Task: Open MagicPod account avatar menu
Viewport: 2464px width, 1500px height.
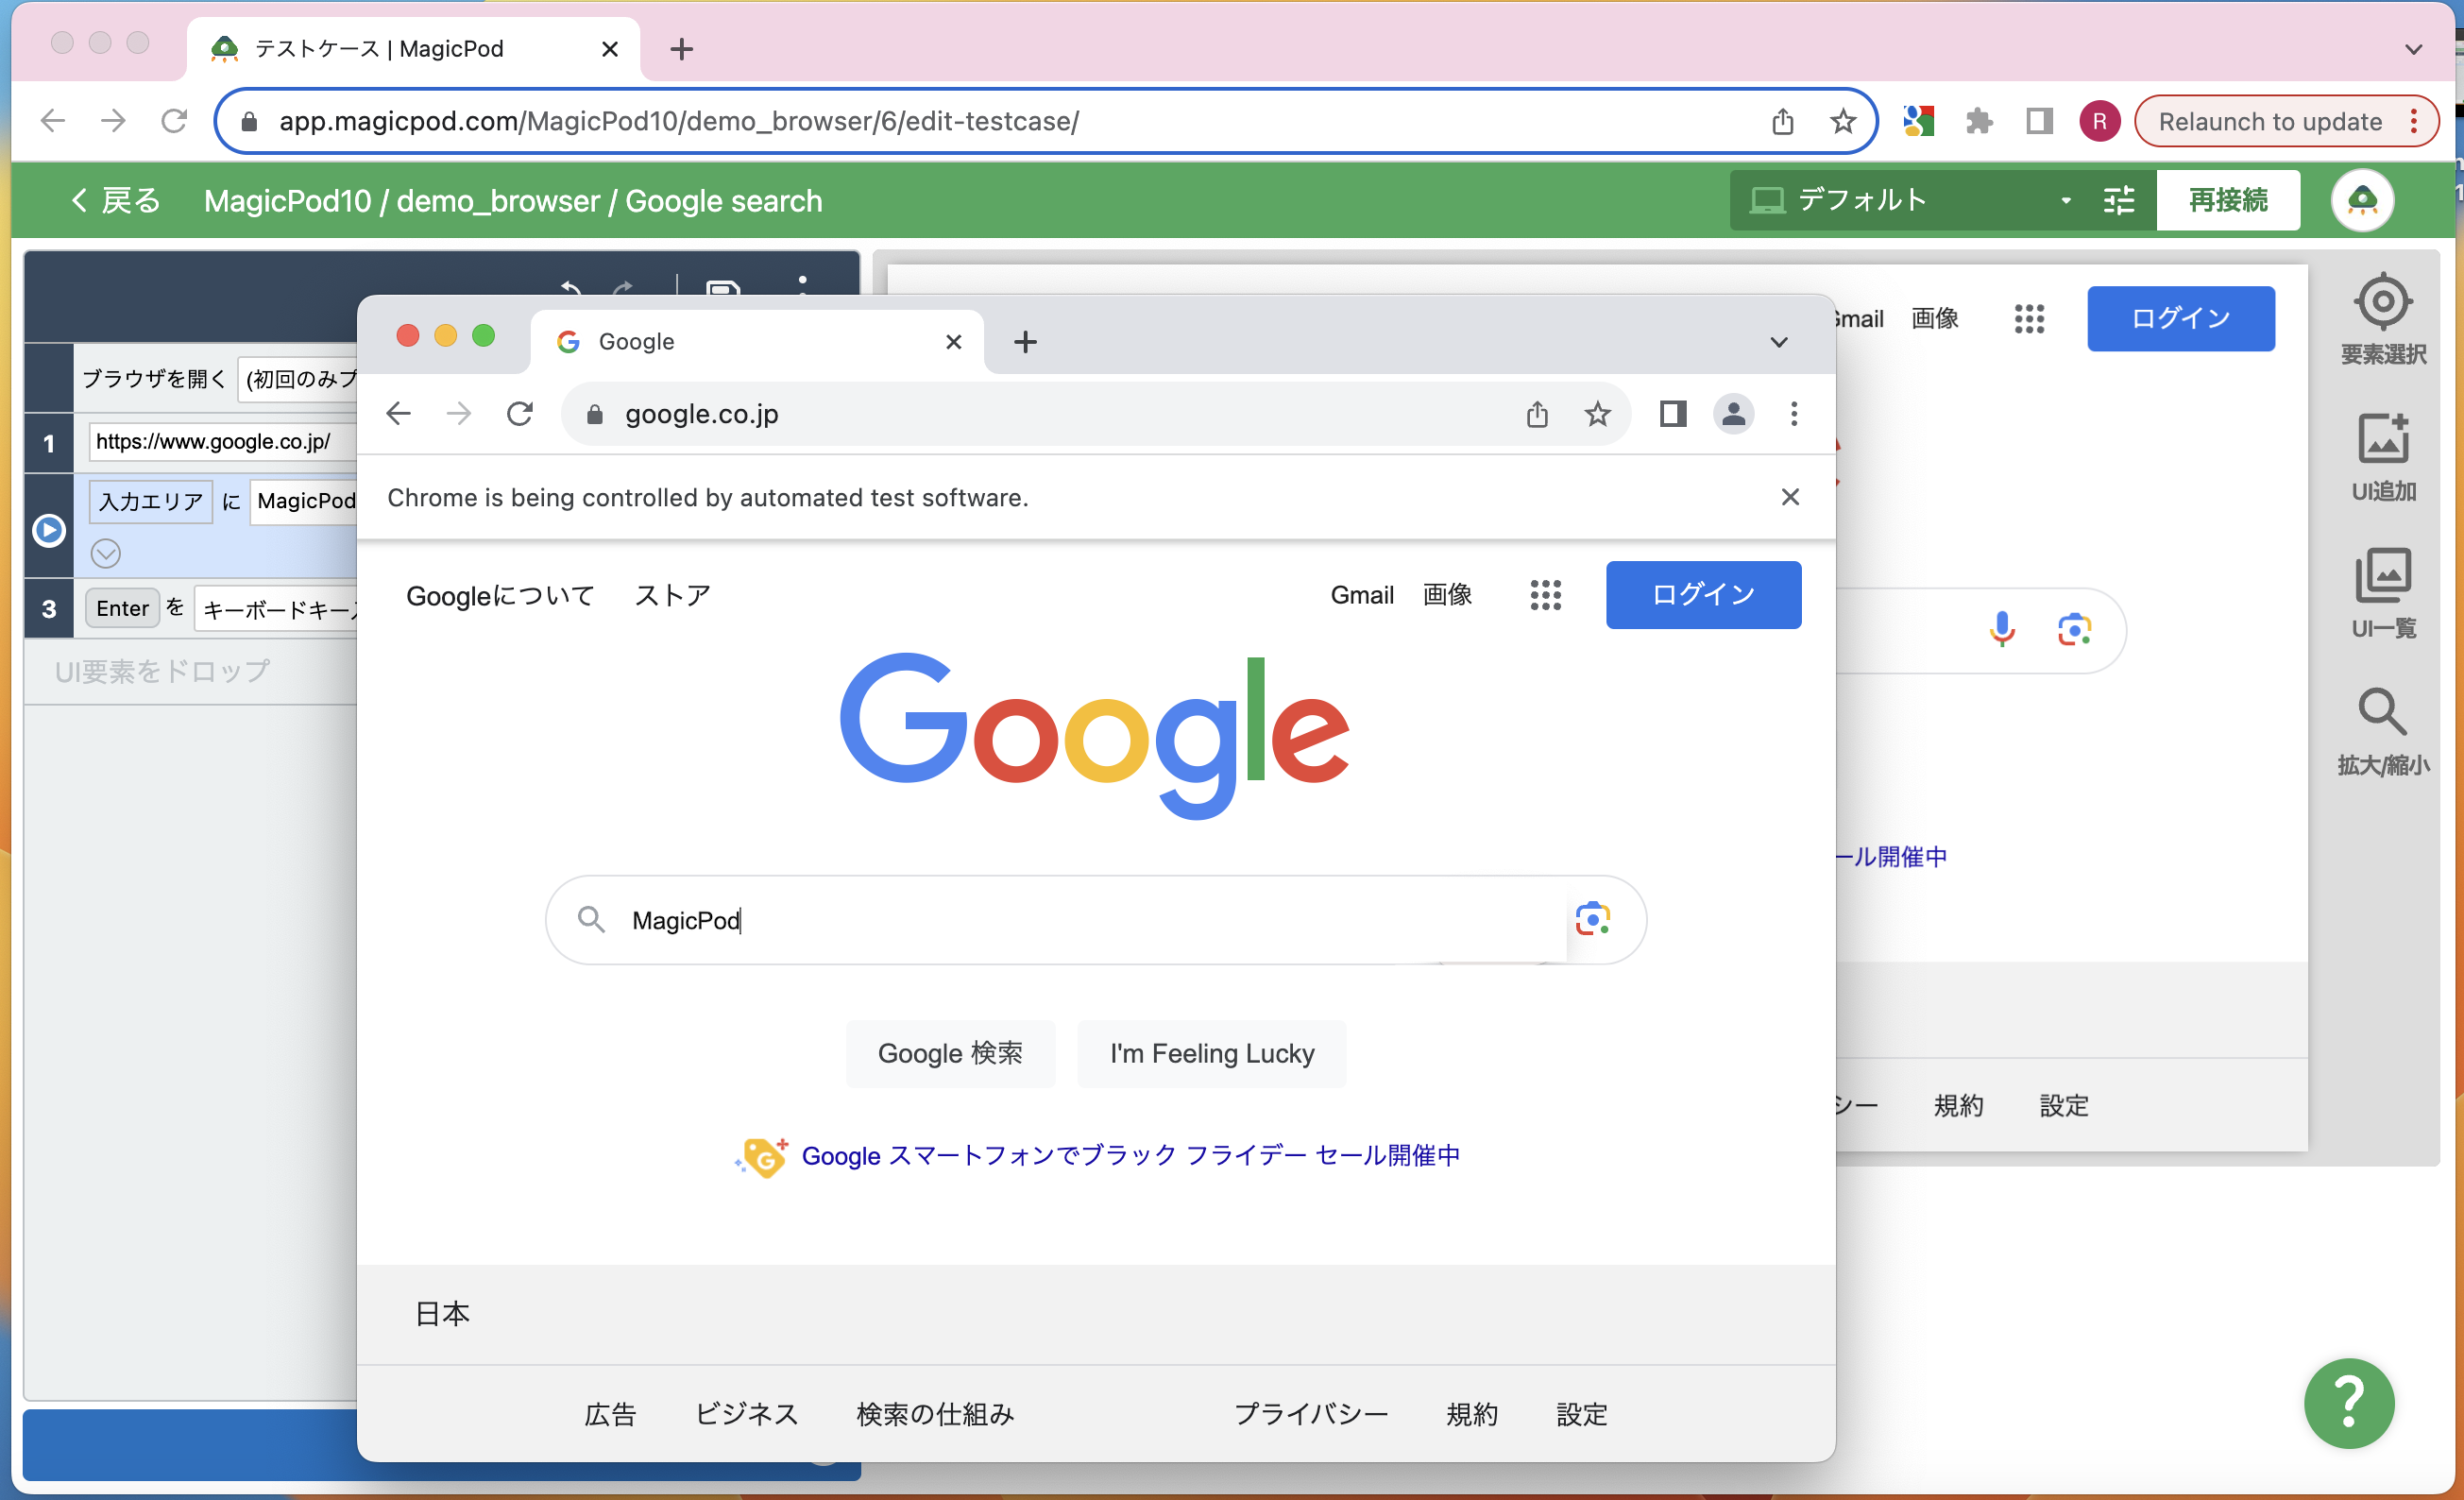Action: point(2362,200)
